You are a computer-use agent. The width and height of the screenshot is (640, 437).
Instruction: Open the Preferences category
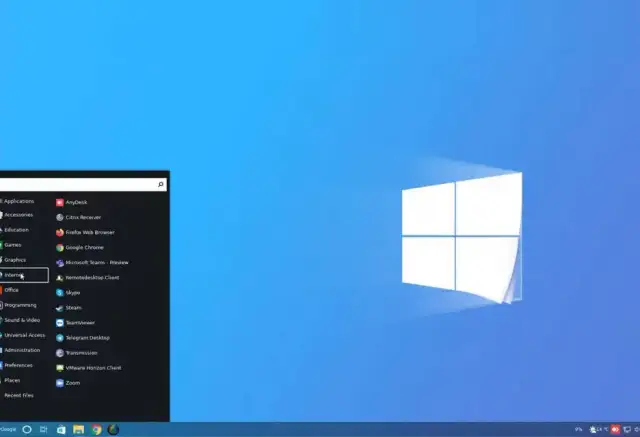coord(17,366)
